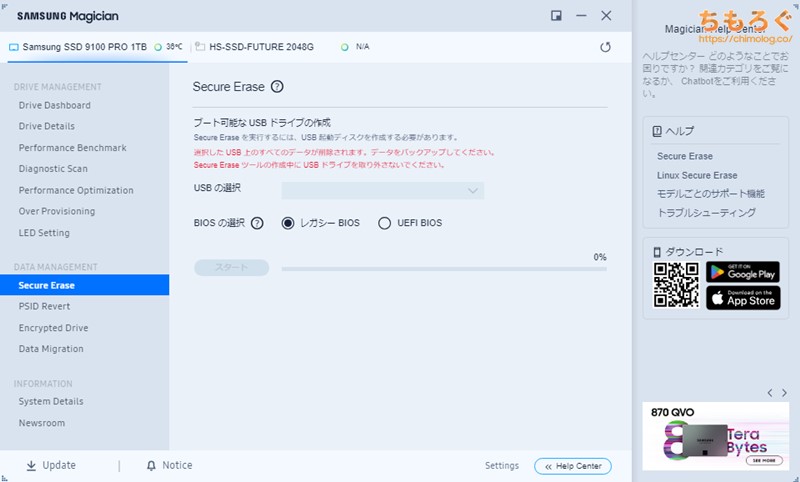The width and height of the screenshot is (800, 482).
Task: Click the phone icon beside ダウンロード
Action: (x=657, y=252)
